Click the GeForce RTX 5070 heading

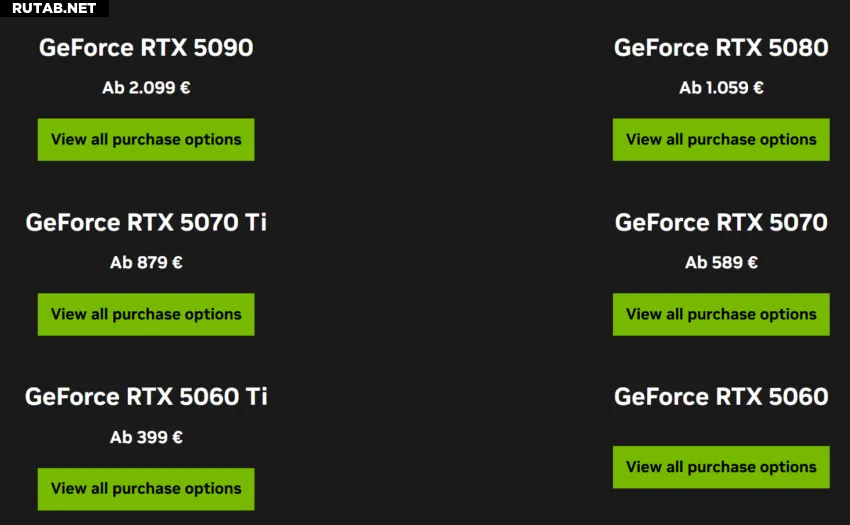click(x=721, y=222)
